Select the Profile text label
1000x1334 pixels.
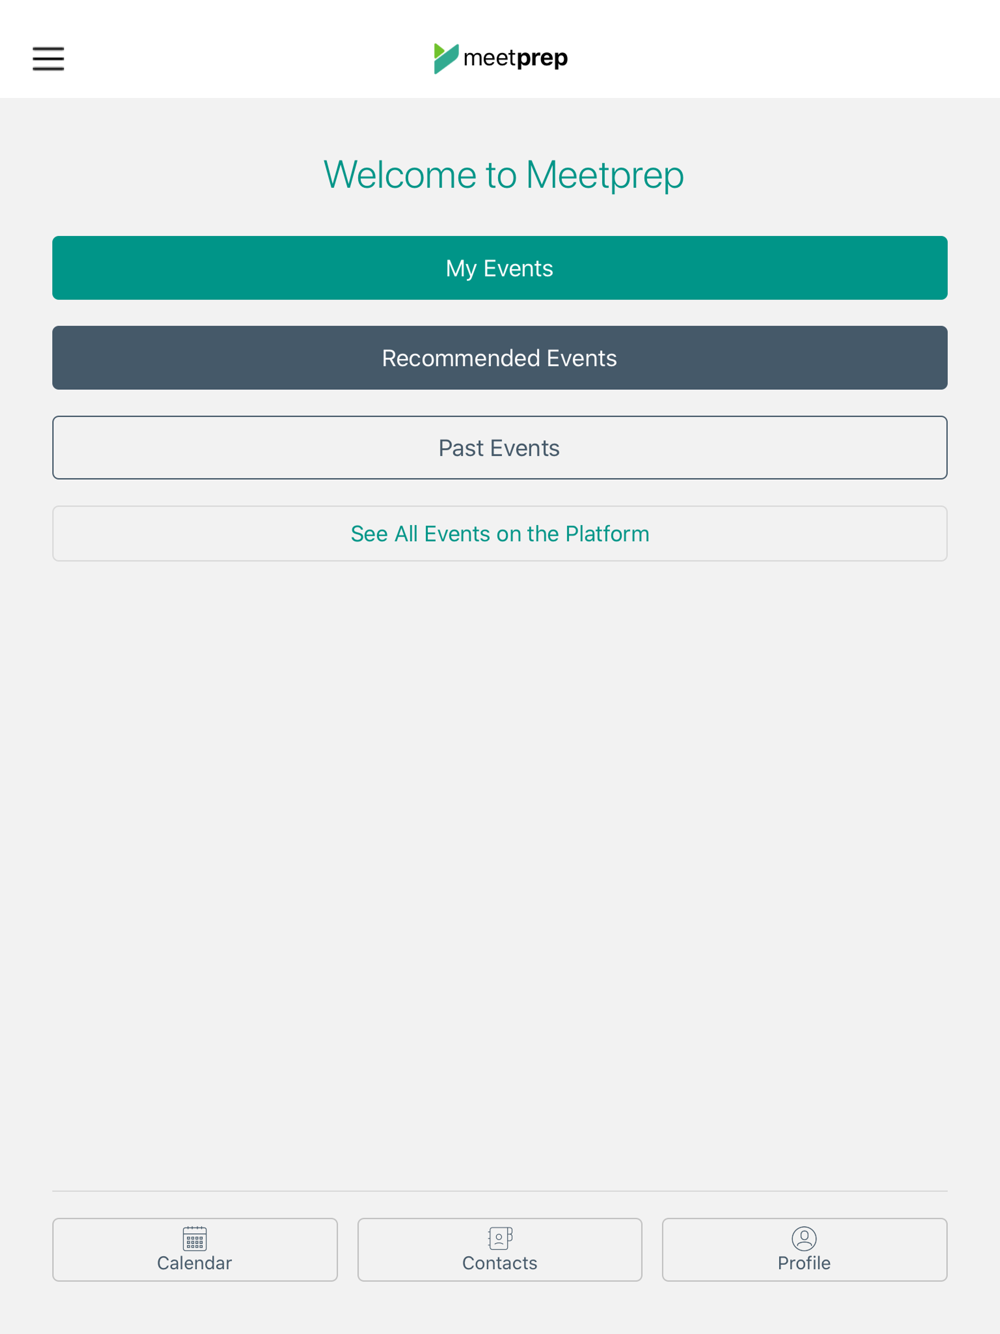[804, 1263]
